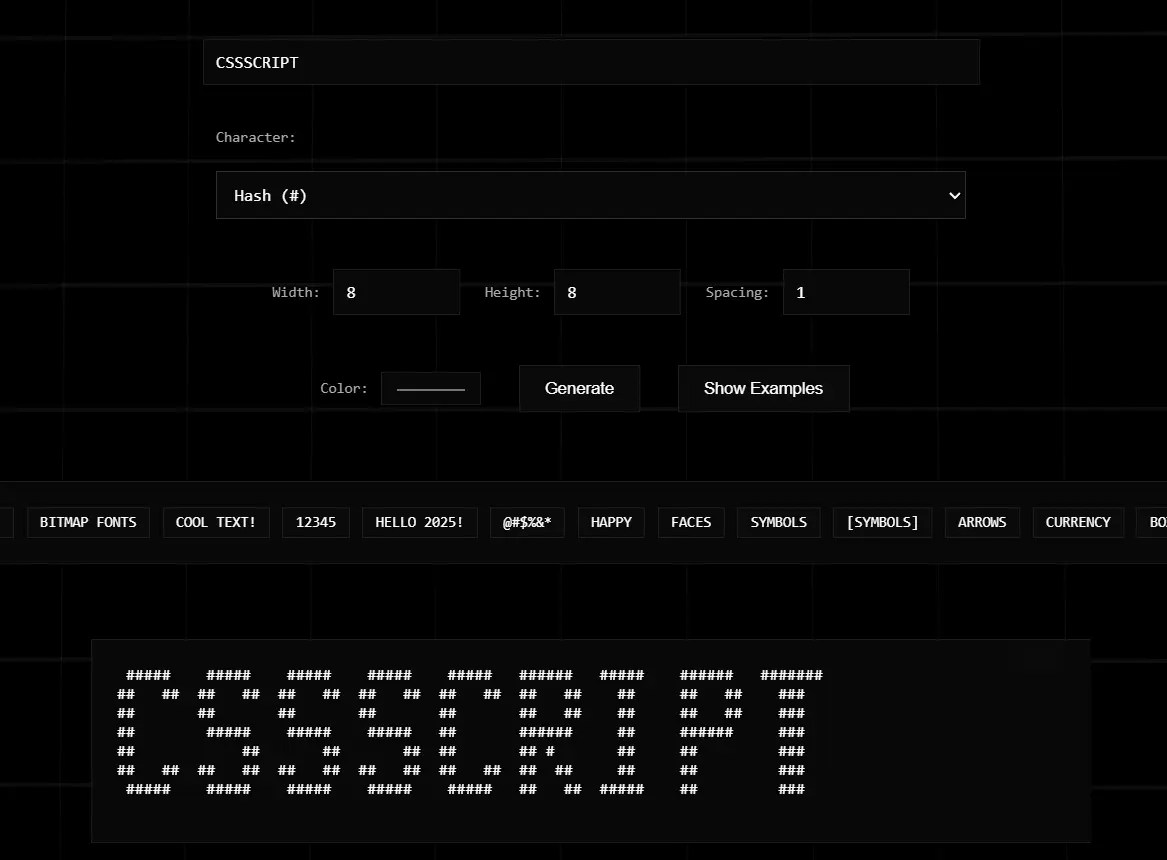
Task: Click the 12345 example preset
Action: (x=316, y=521)
